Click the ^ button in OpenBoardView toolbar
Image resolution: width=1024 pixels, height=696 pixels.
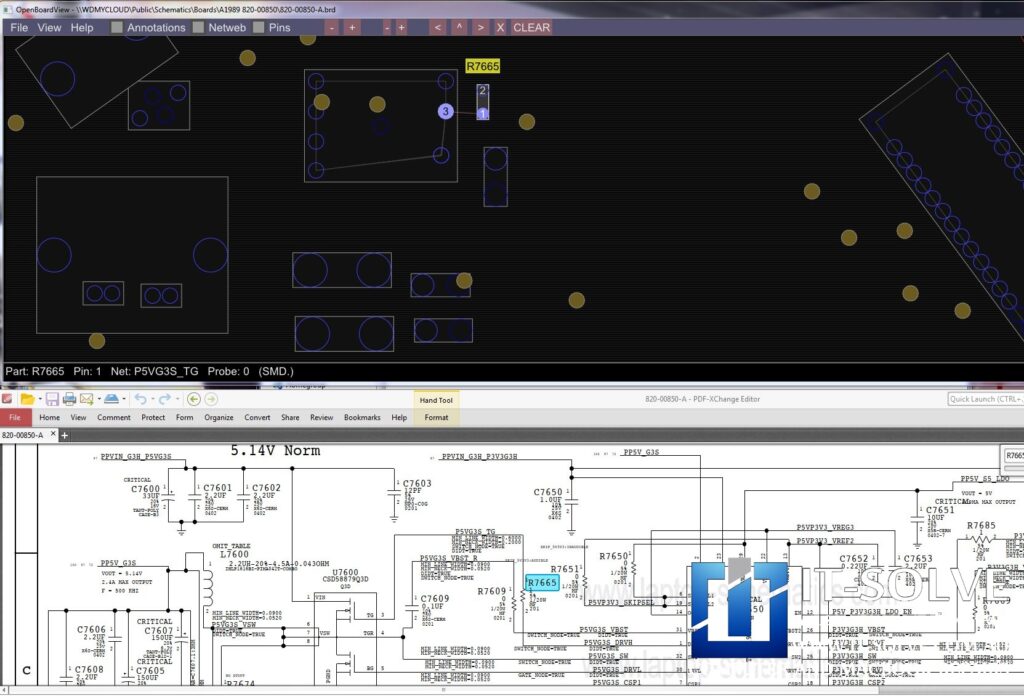coord(459,27)
